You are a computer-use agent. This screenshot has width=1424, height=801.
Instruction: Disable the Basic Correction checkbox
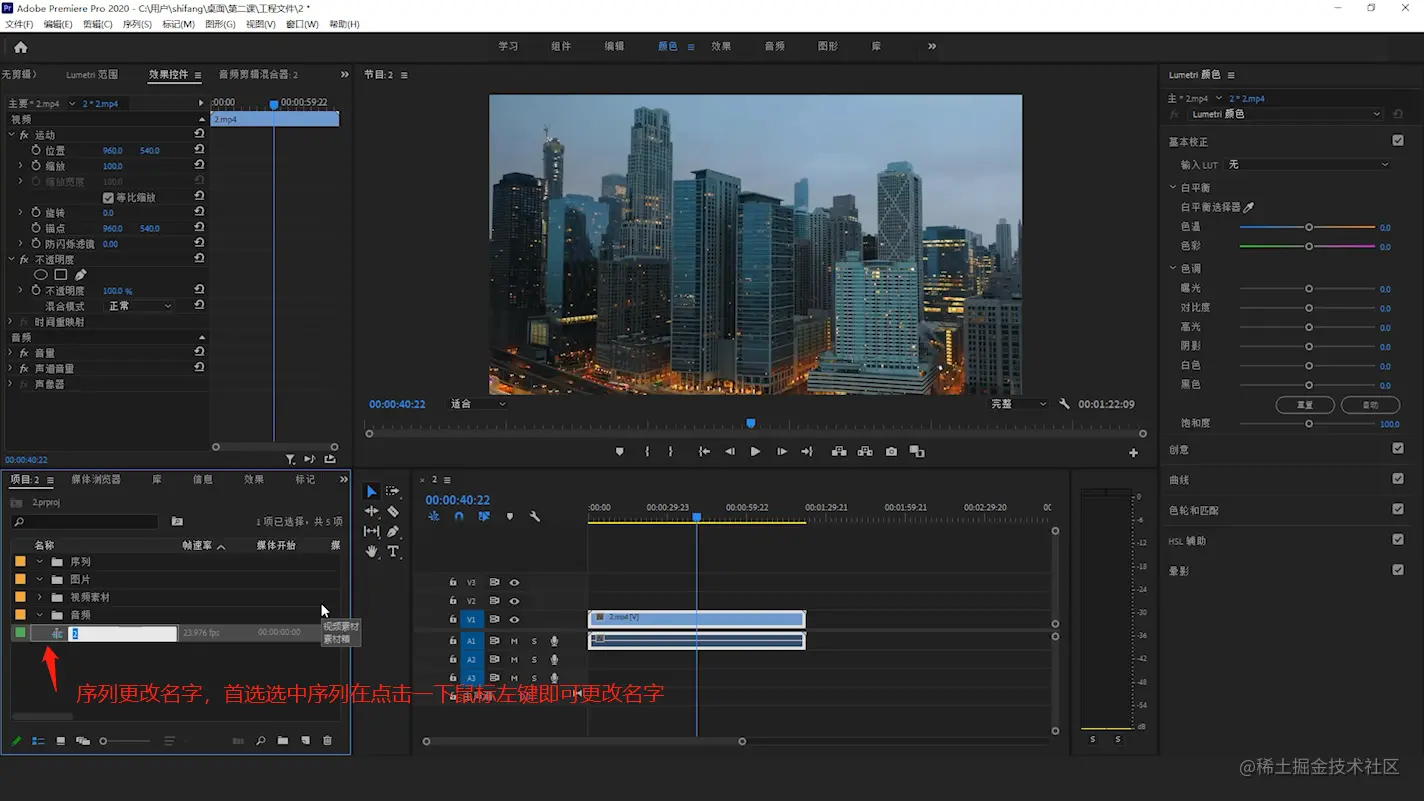[1397, 141]
